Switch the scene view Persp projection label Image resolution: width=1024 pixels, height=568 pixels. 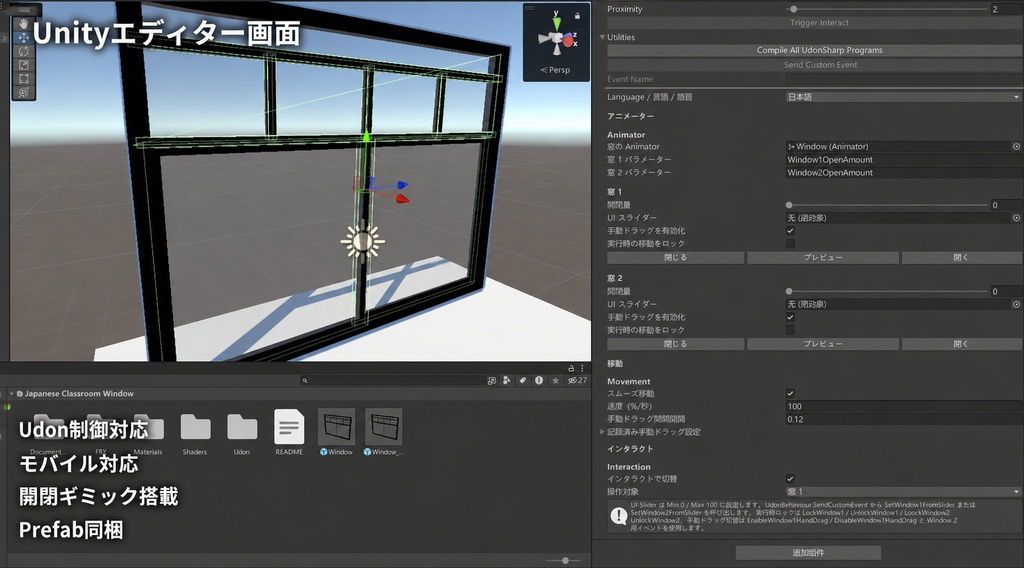coord(556,70)
